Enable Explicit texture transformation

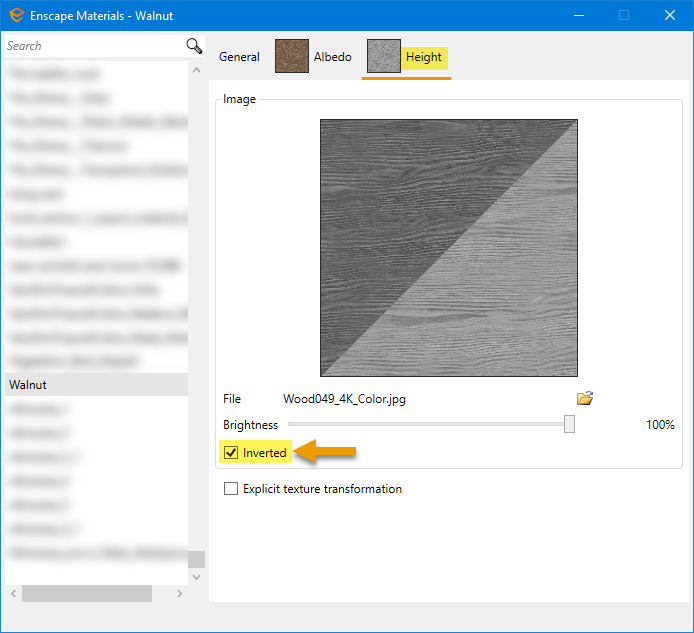[231, 489]
